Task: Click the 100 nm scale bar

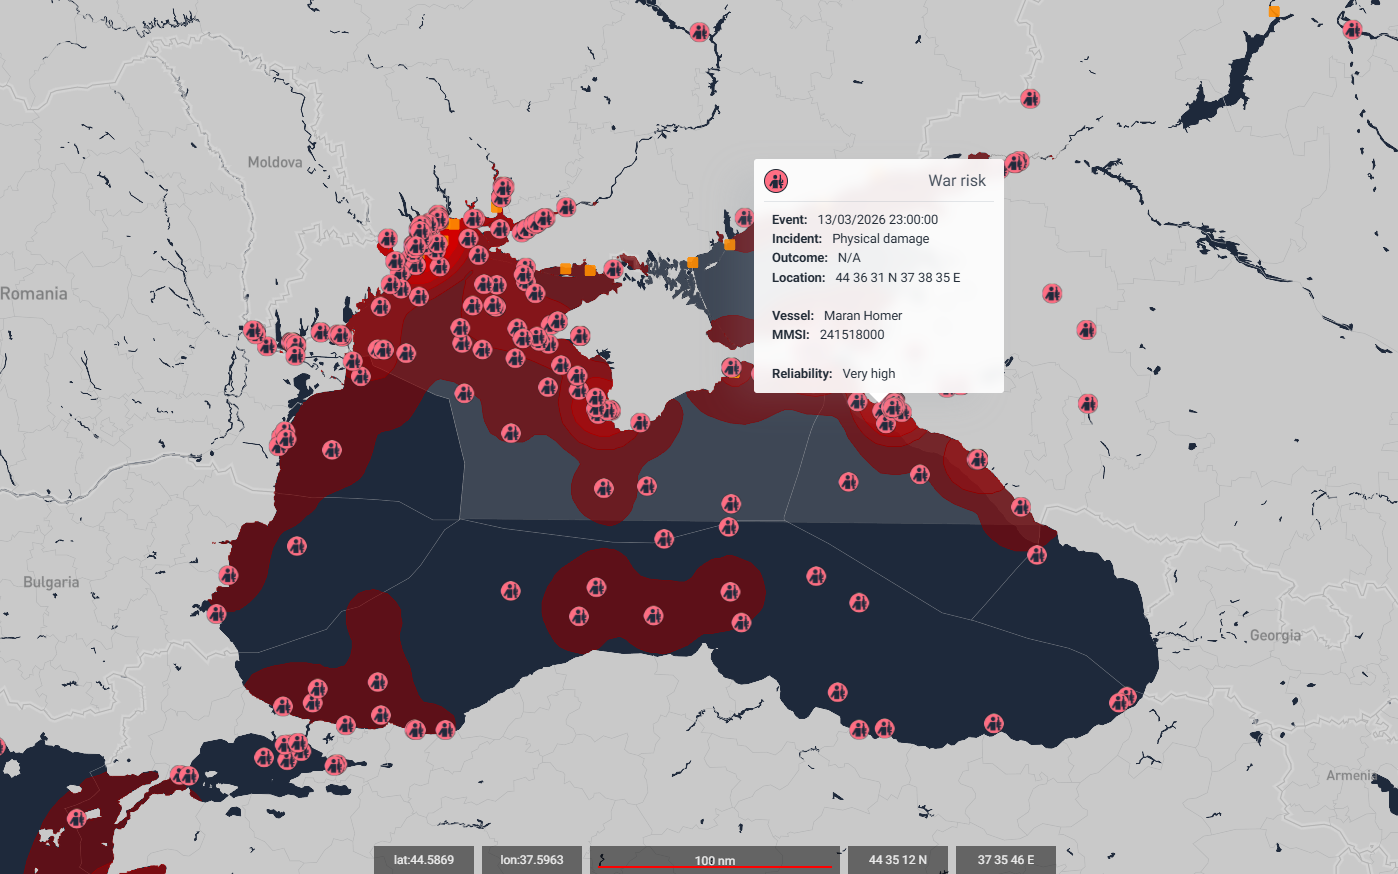Action: pos(714,860)
